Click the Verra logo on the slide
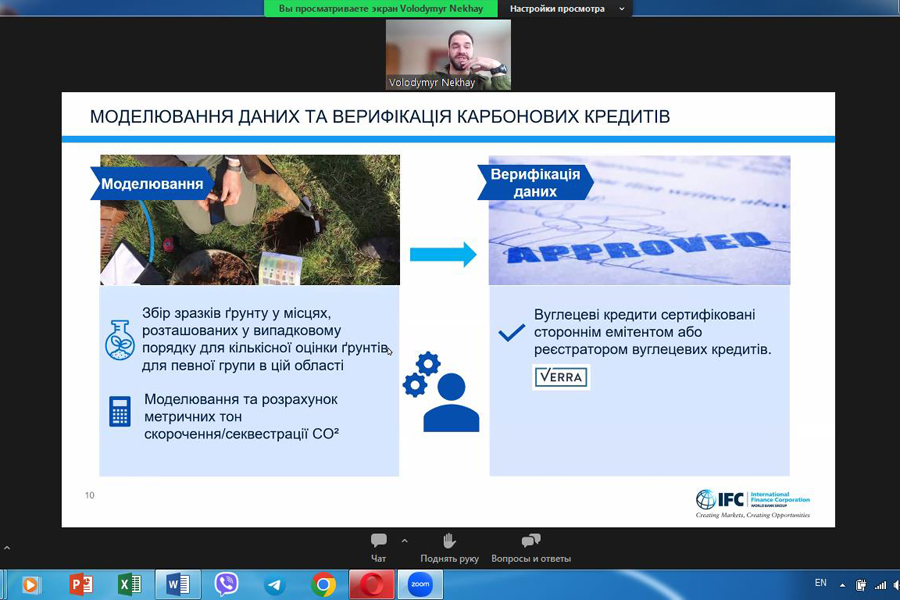Screen dimensions: 900x600 pos(561,377)
